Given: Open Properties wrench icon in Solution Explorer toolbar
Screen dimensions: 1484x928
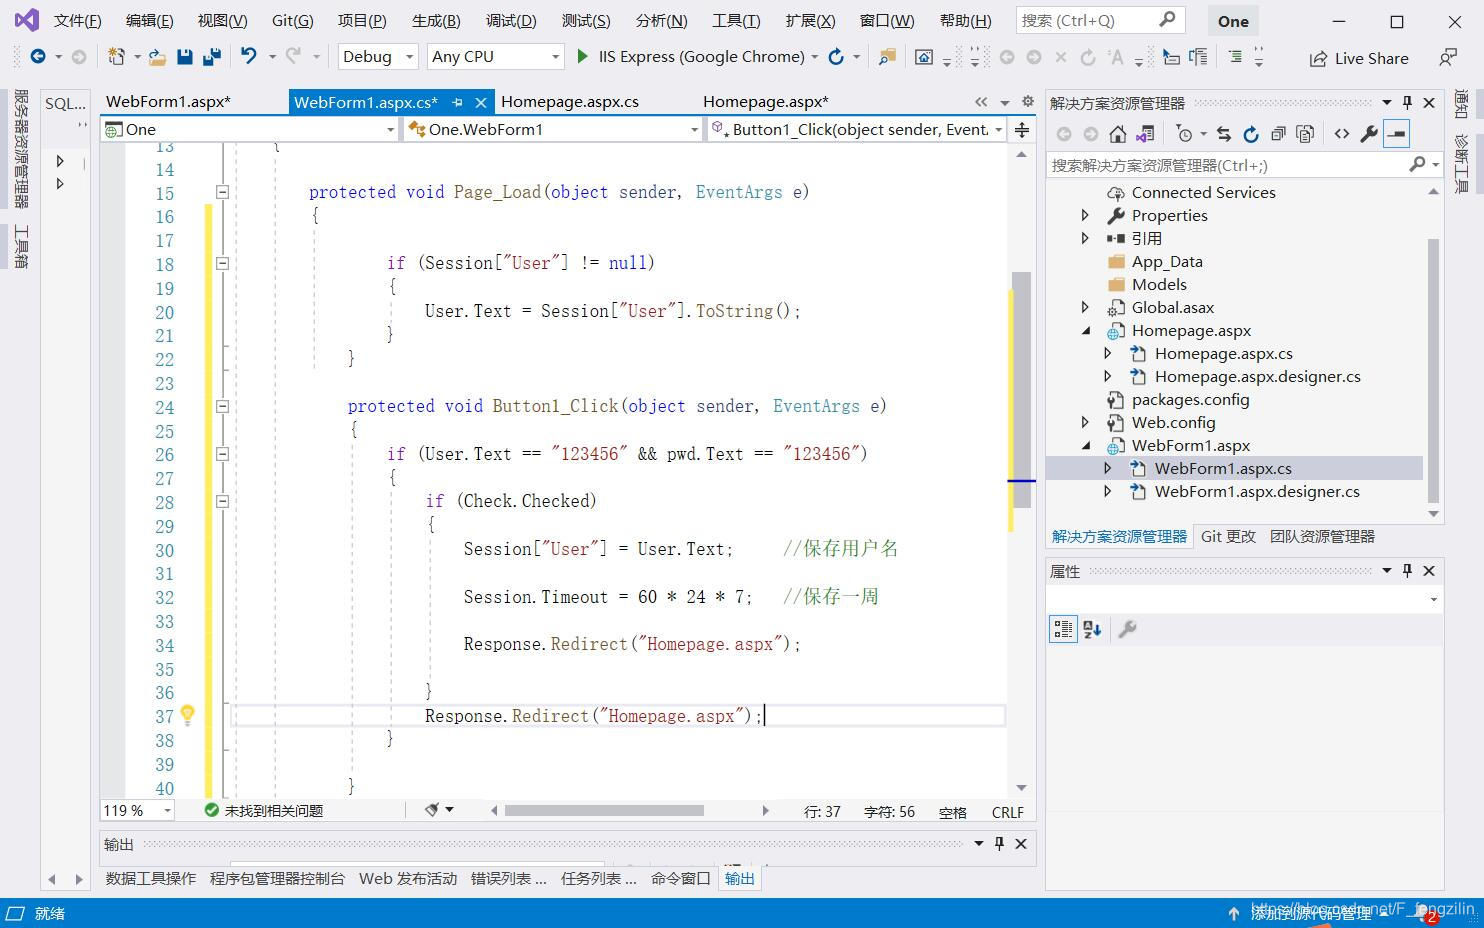Looking at the screenshot, I should (1369, 134).
